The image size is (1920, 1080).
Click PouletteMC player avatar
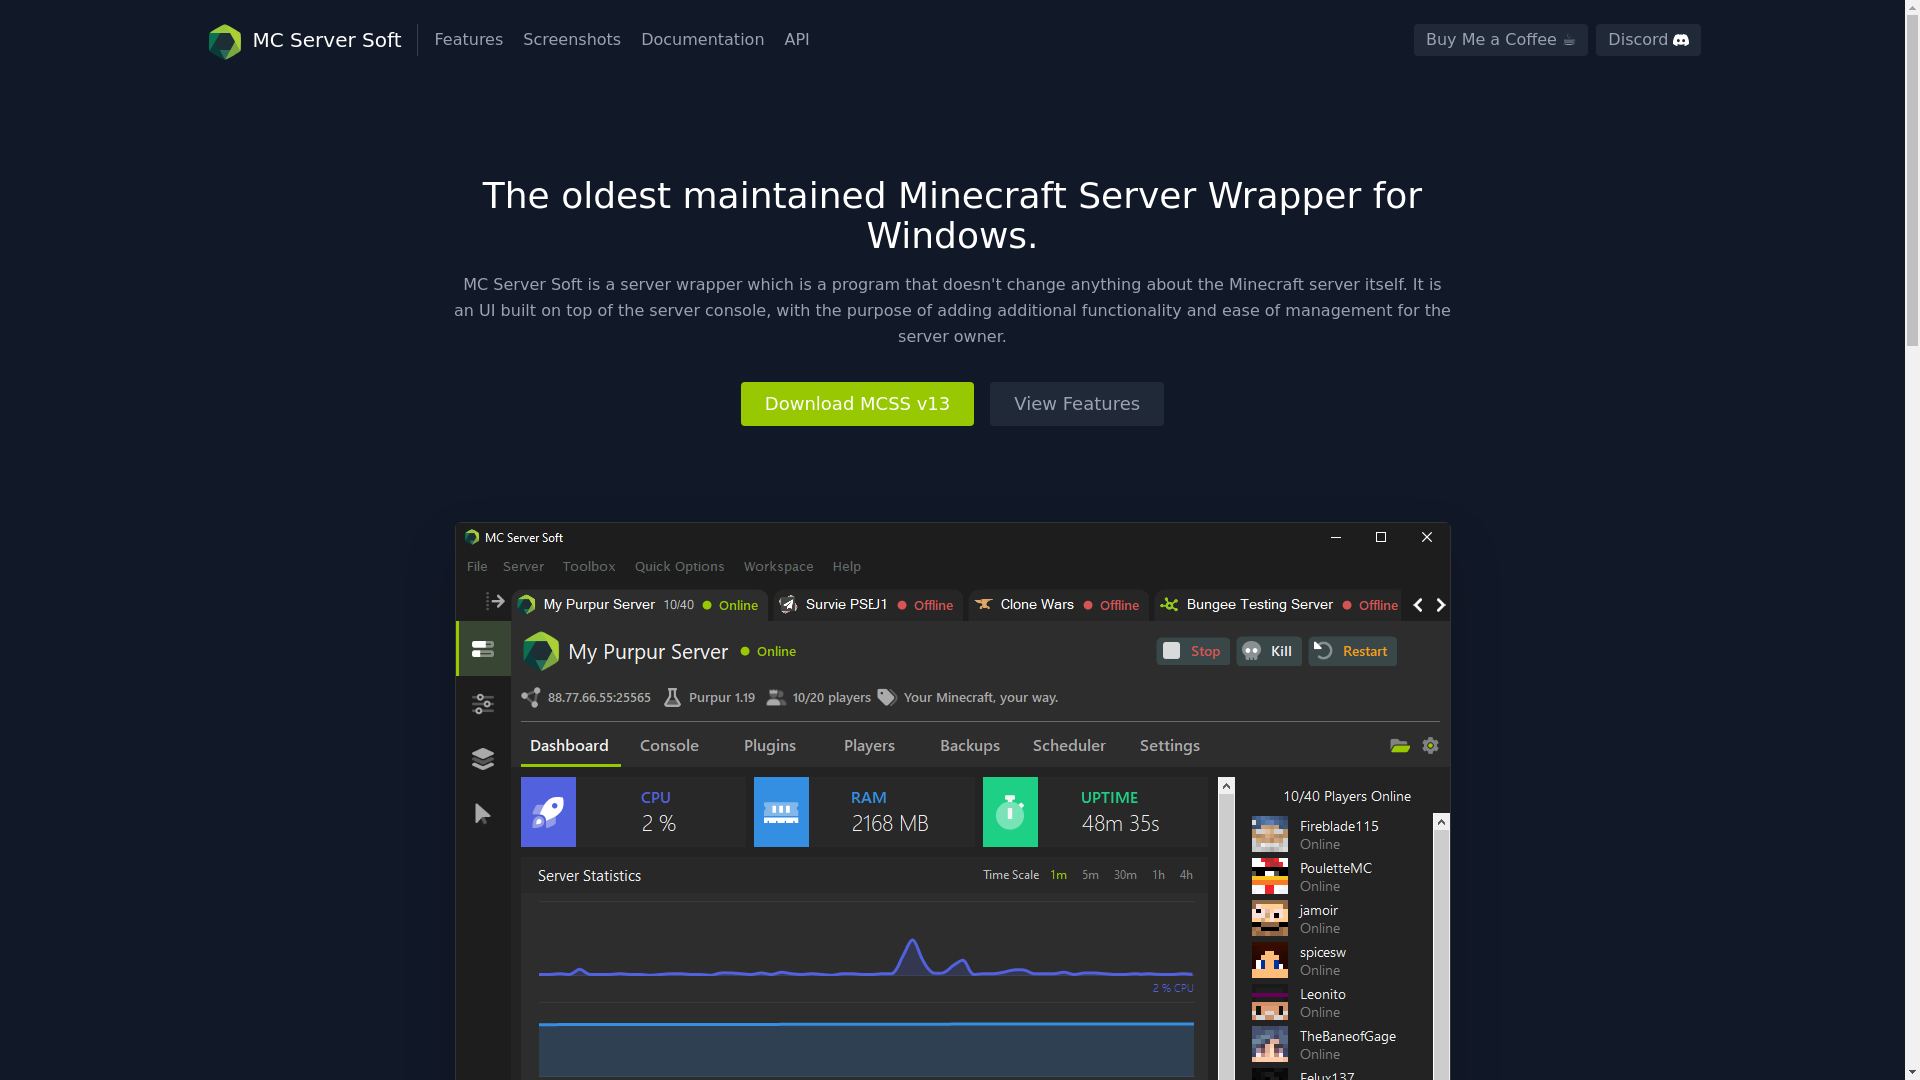click(1270, 876)
